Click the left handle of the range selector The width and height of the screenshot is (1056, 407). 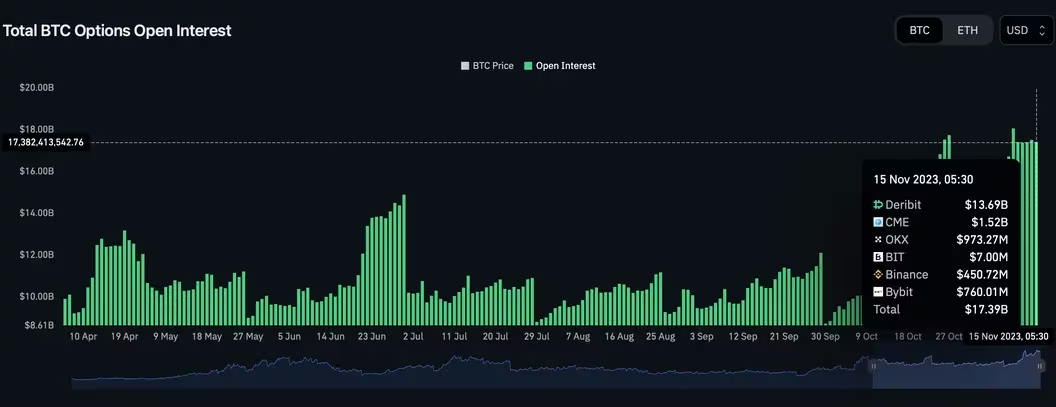tap(875, 367)
